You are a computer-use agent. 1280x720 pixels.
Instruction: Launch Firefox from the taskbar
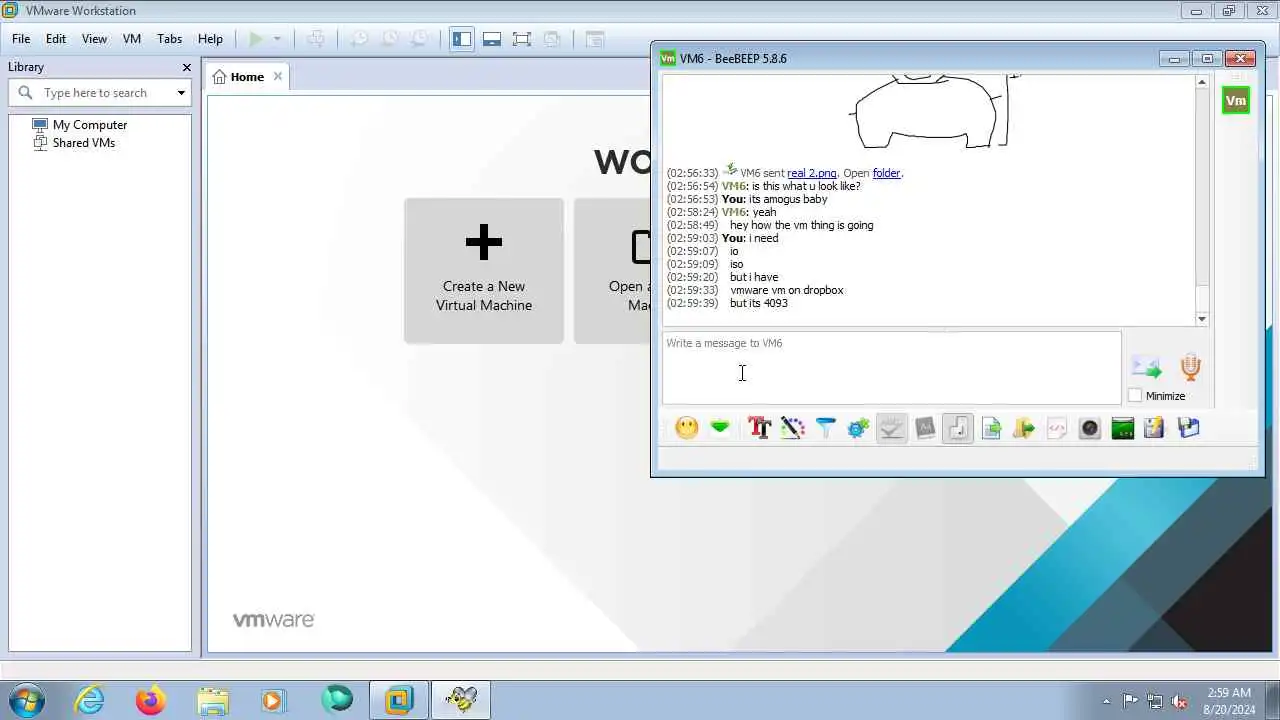[x=151, y=700]
